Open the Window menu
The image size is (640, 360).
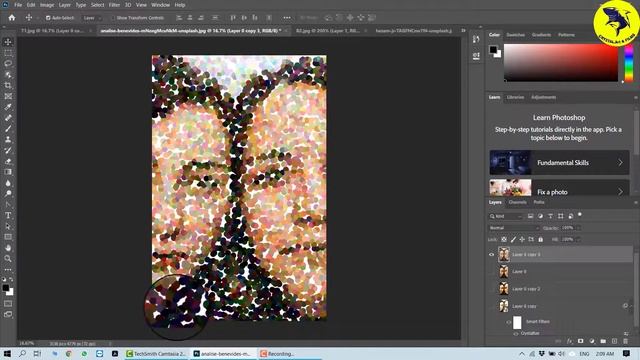tap(160, 5)
